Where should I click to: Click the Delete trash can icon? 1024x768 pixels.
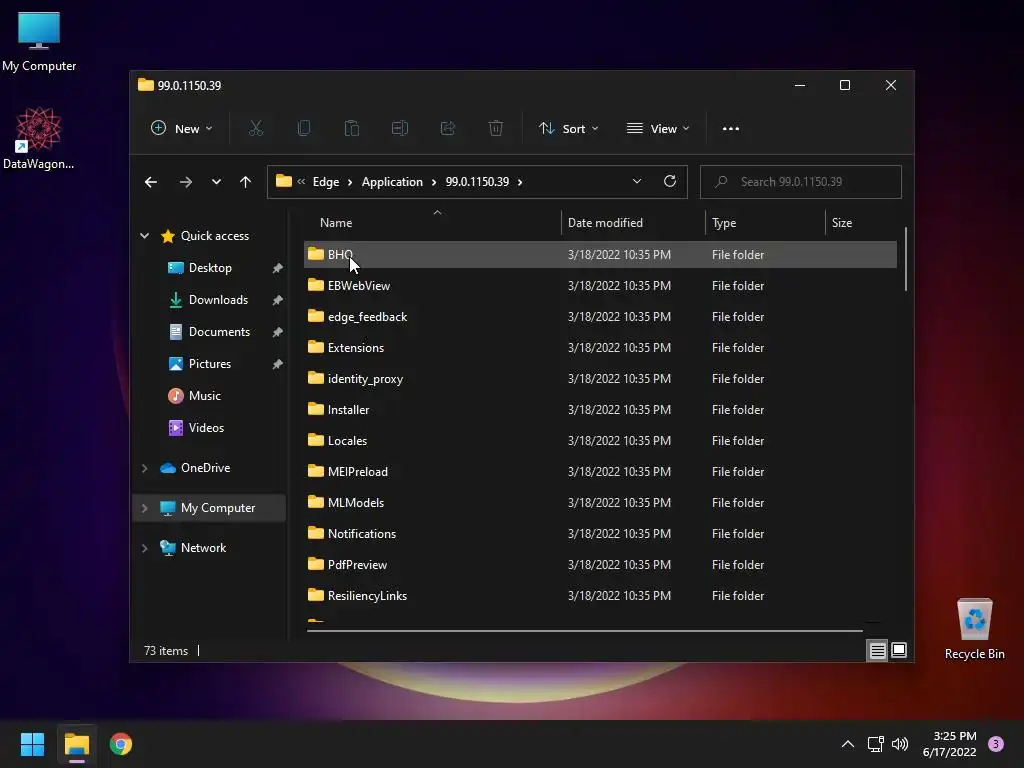pos(496,129)
